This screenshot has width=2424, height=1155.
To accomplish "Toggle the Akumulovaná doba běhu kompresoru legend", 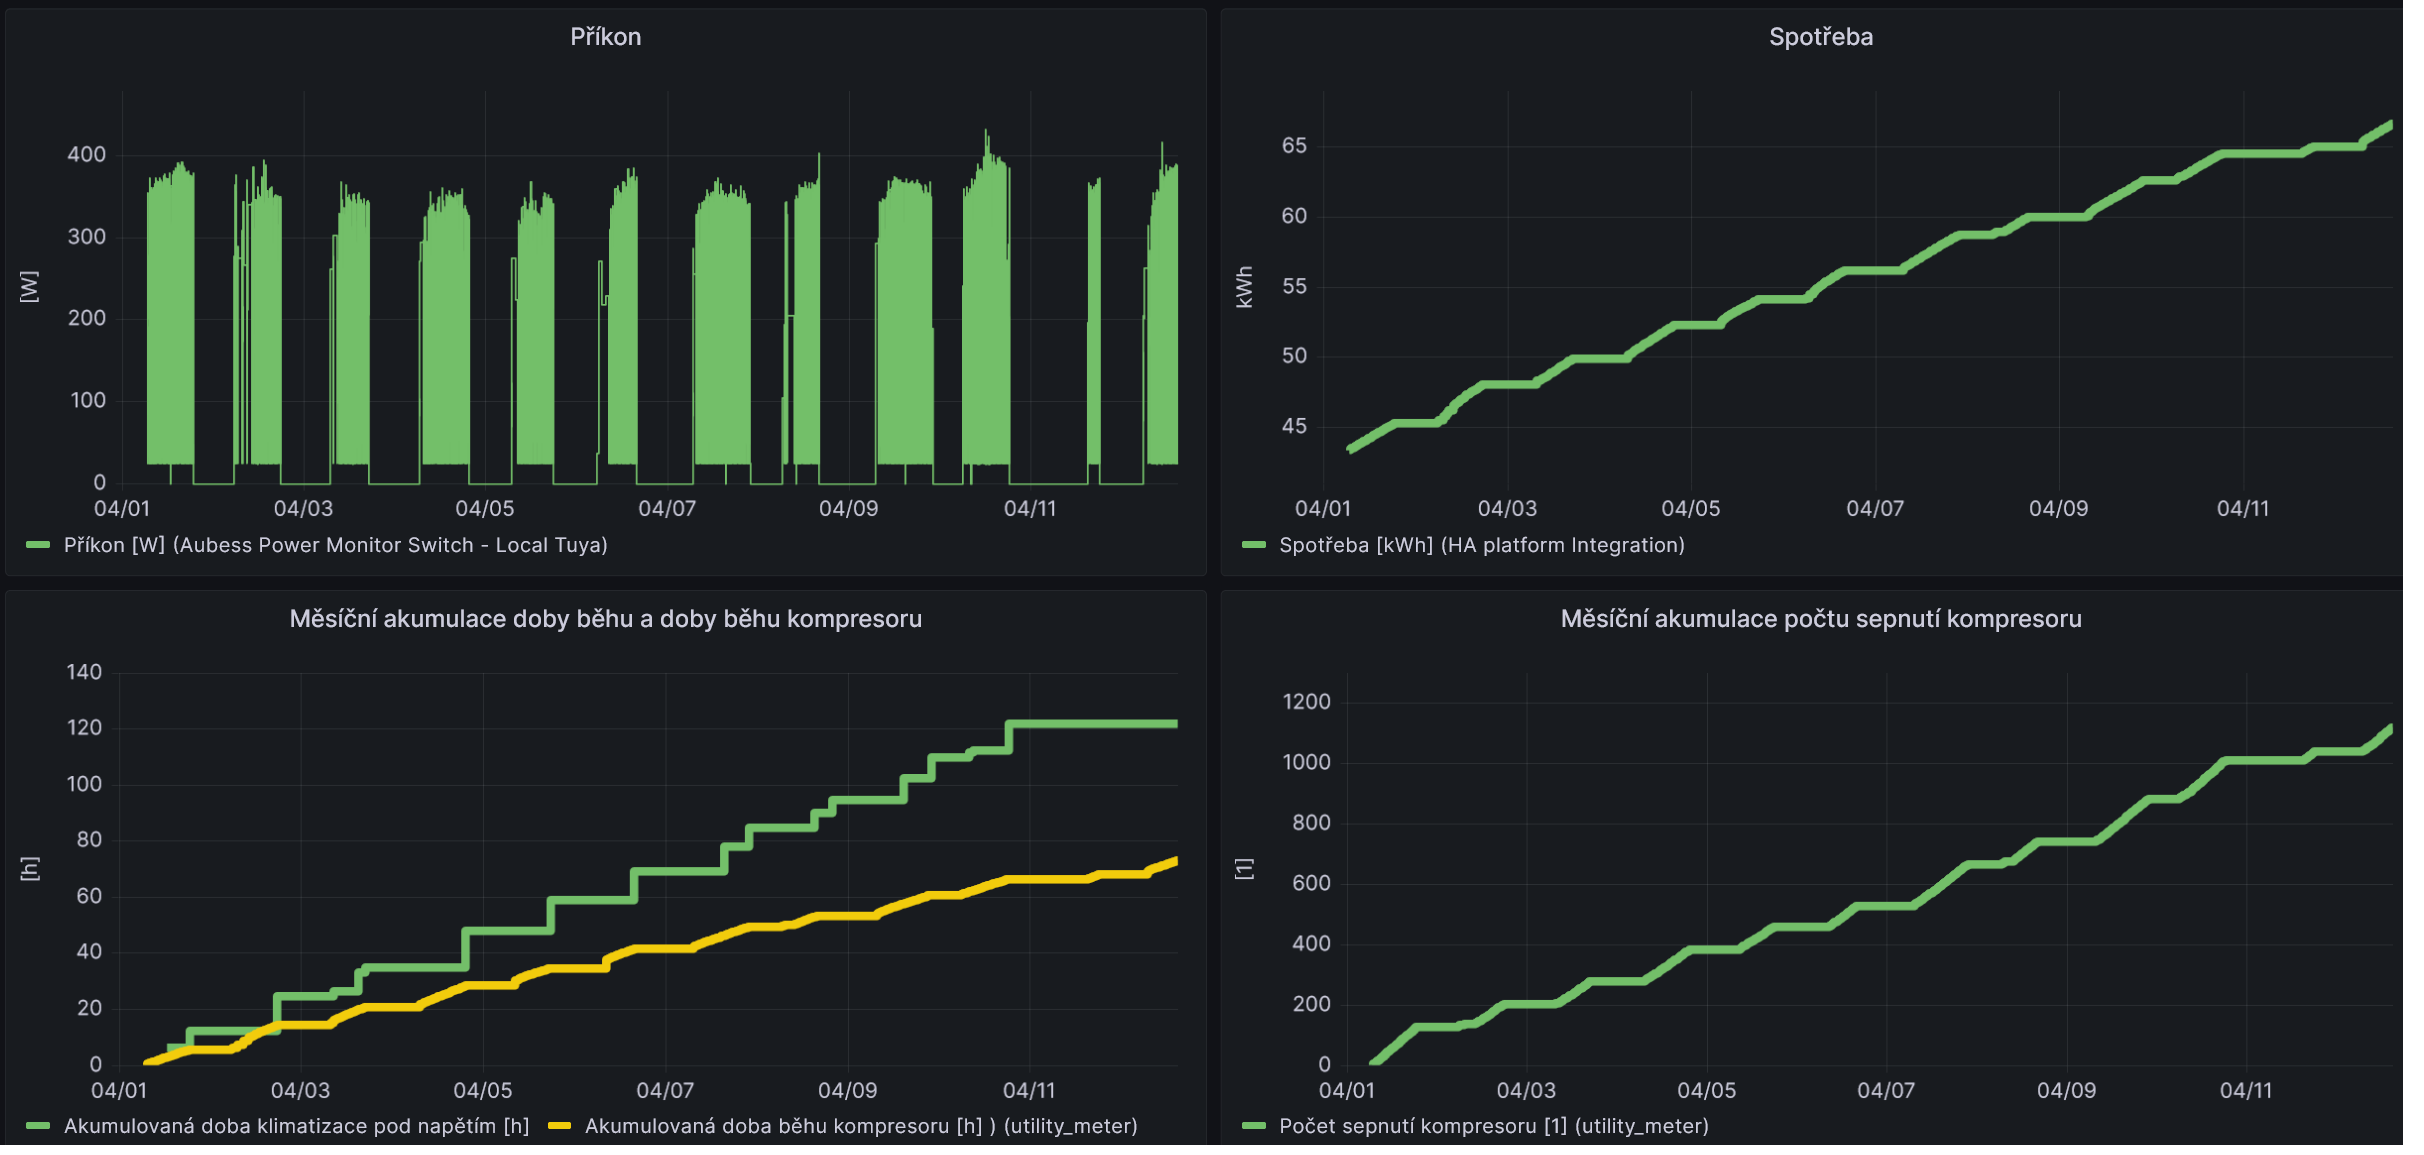I will 860,1126.
